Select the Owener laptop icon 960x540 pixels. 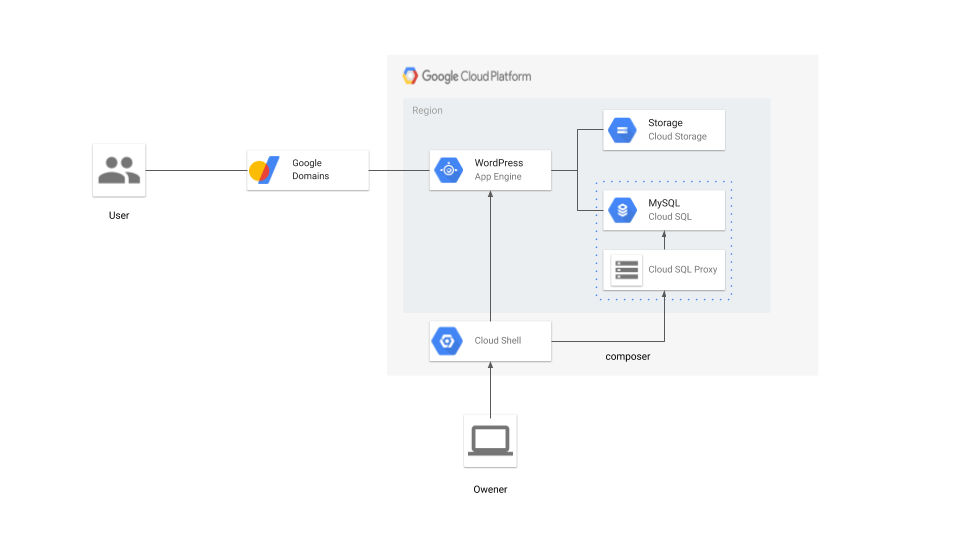point(490,441)
